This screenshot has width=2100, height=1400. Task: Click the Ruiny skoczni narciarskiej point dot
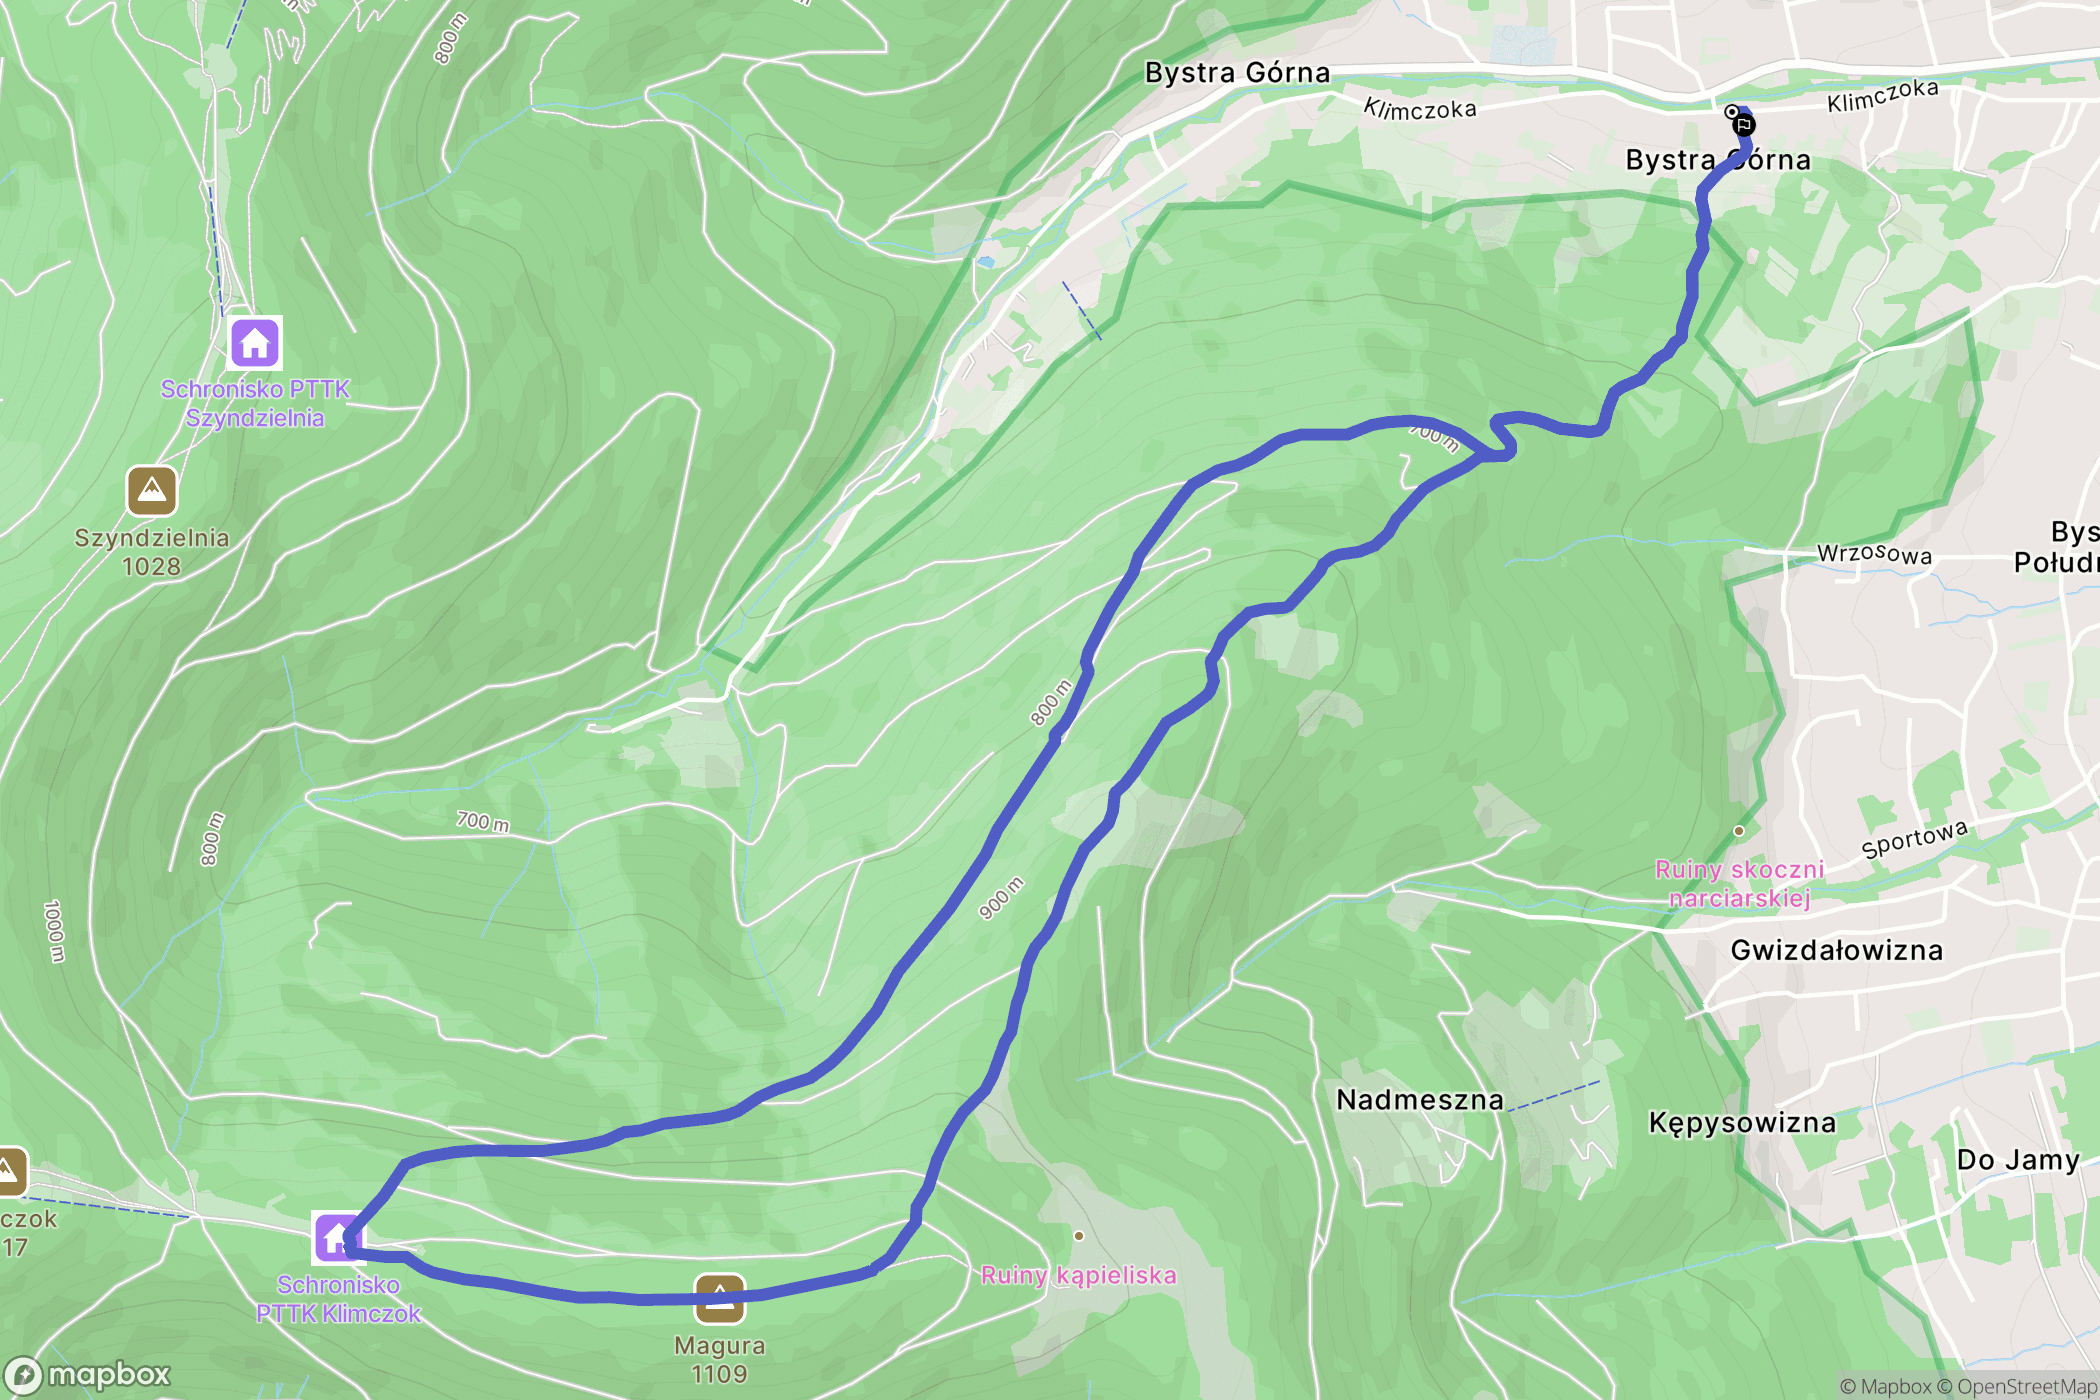[x=1739, y=831]
